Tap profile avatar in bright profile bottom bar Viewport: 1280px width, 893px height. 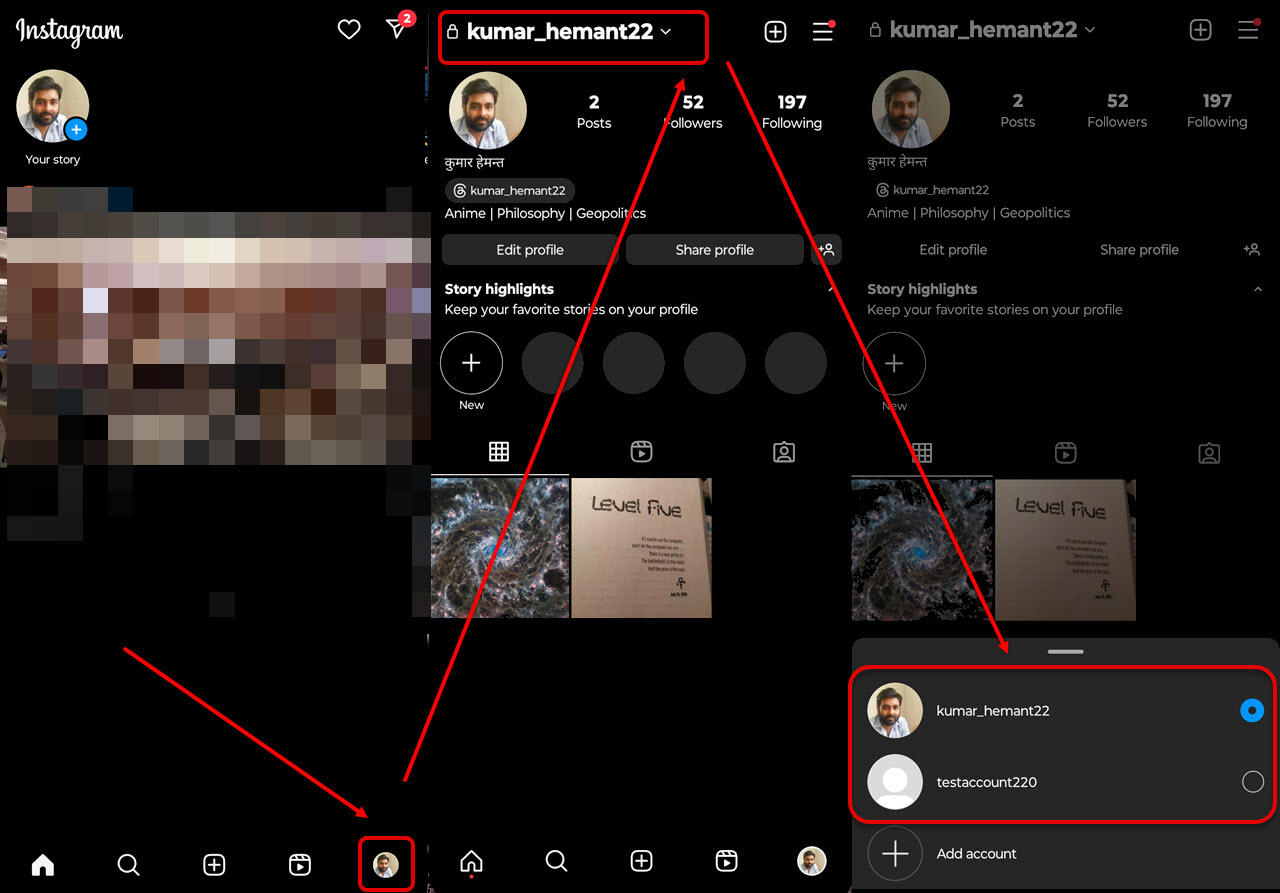coord(812,860)
